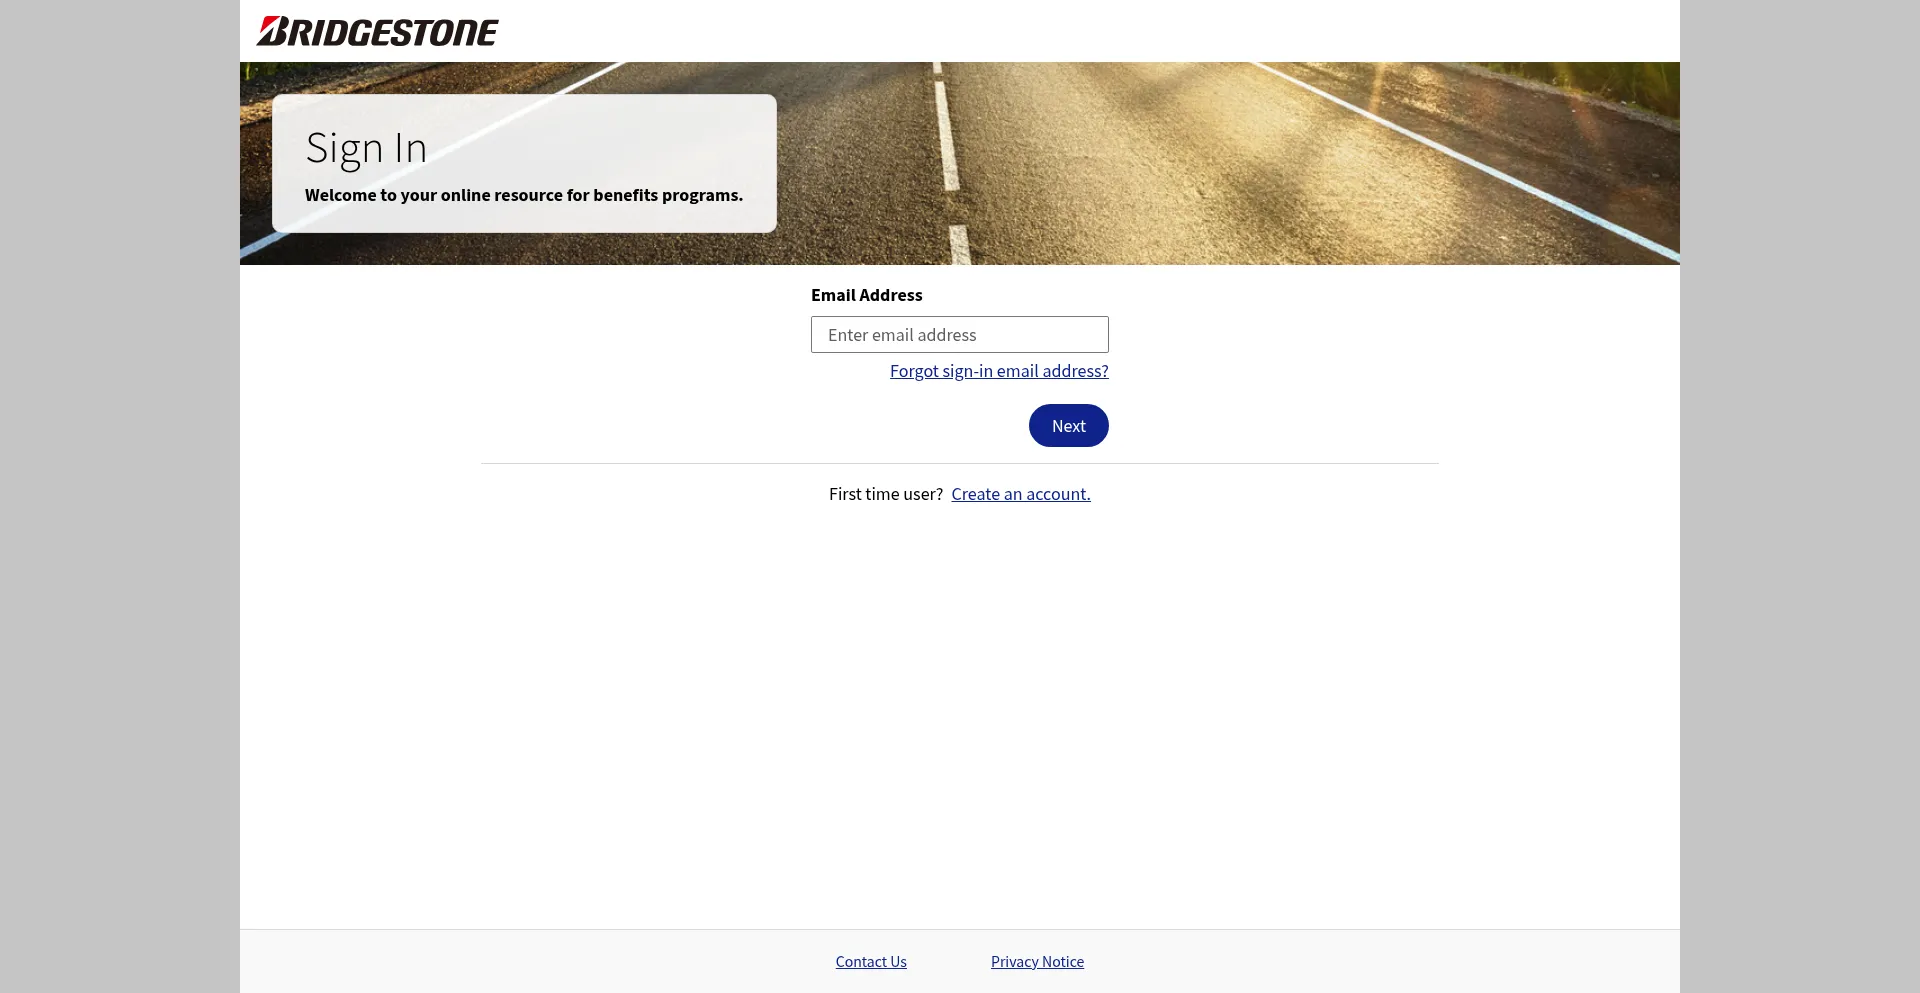Click the gray margin left of page
1920x993 pixels.
(x=120, y=500)
